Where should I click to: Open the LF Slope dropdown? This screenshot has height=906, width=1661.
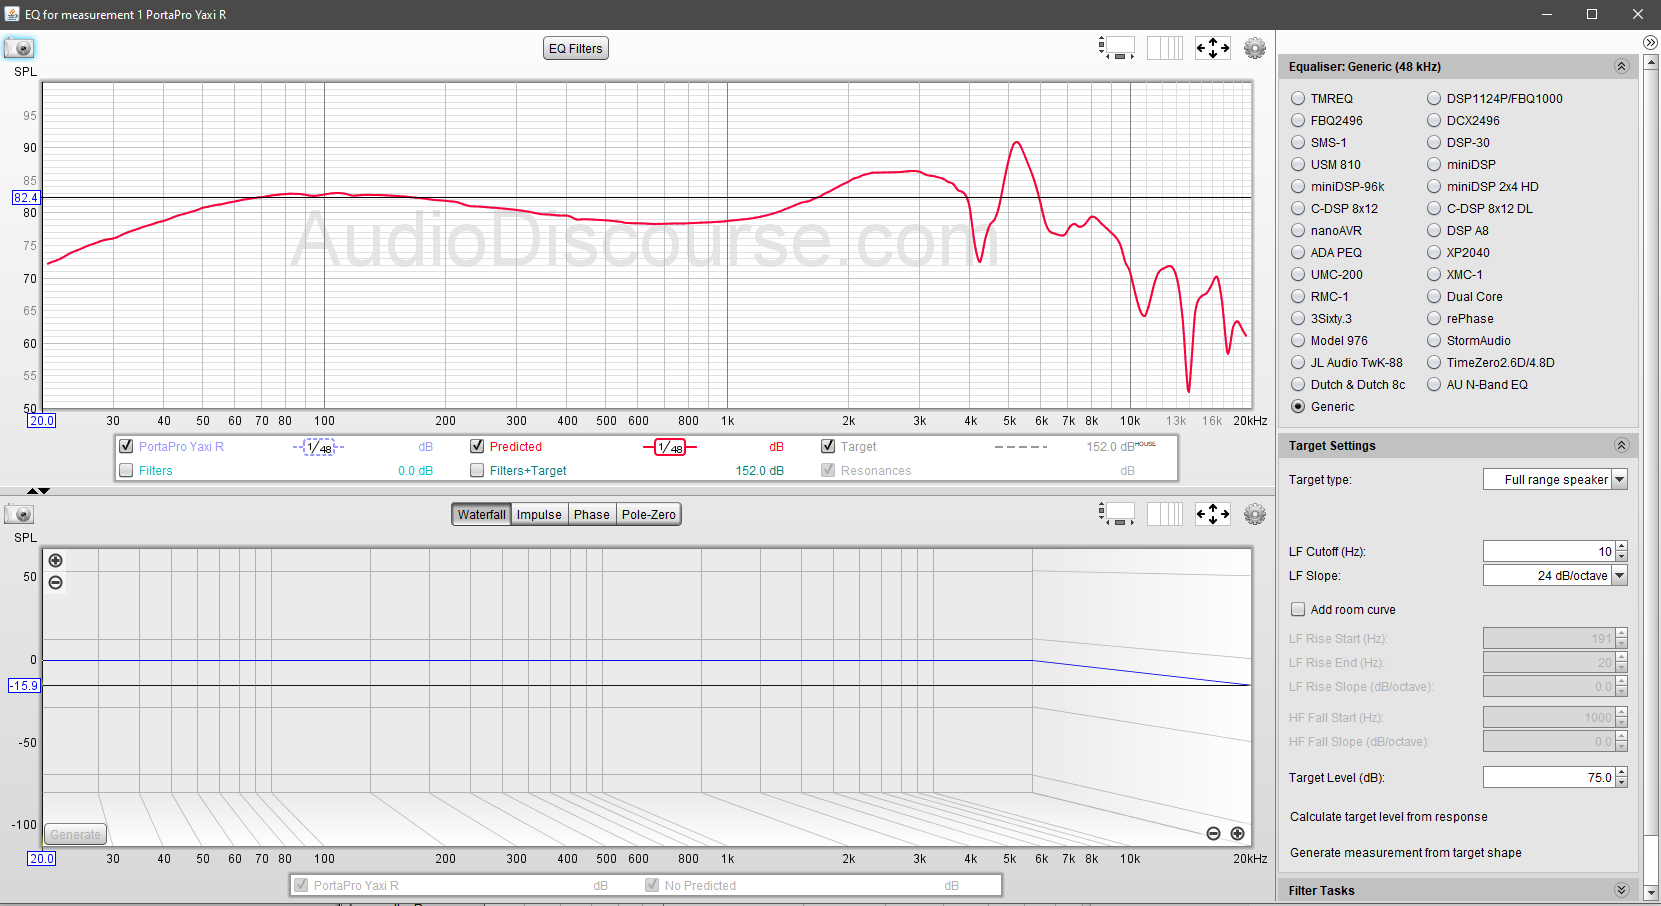pyautogui.click(x=1619, y=575)
